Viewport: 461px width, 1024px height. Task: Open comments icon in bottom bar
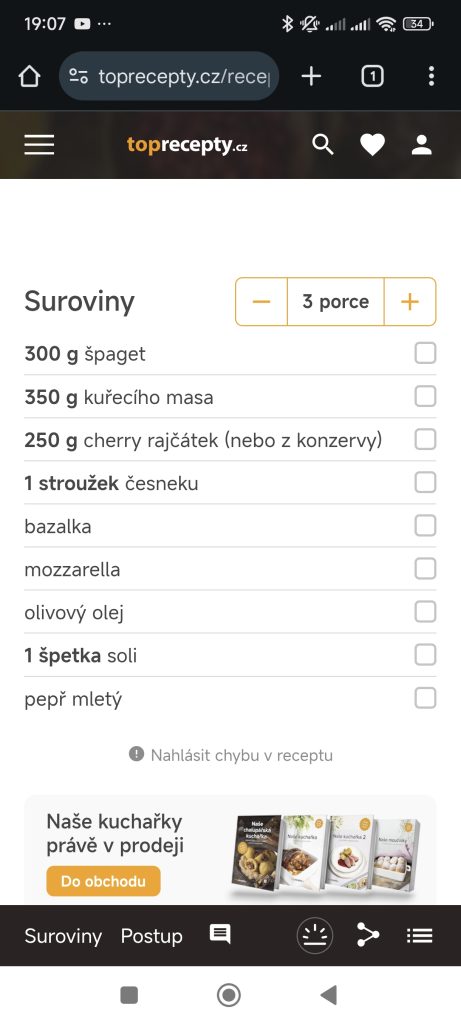[220, 935]
